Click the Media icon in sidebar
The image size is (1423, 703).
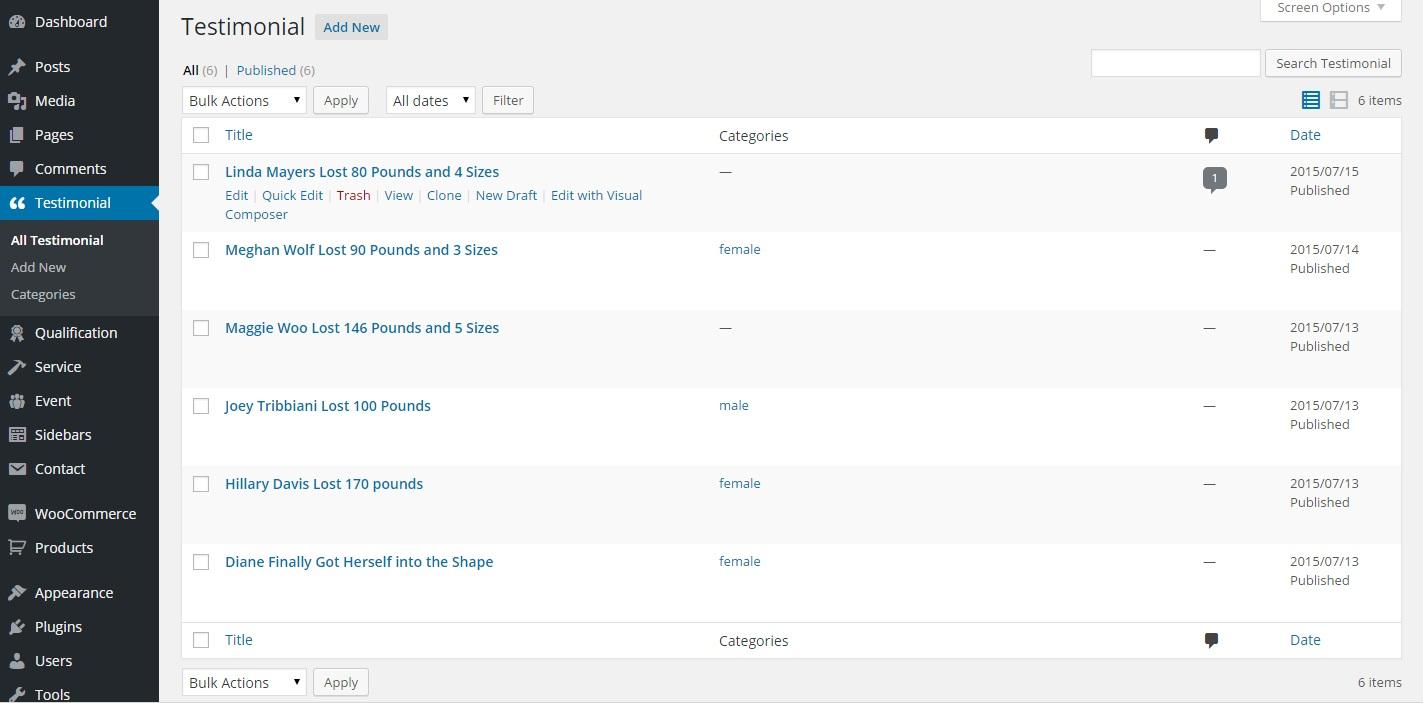tap(17, 101)
